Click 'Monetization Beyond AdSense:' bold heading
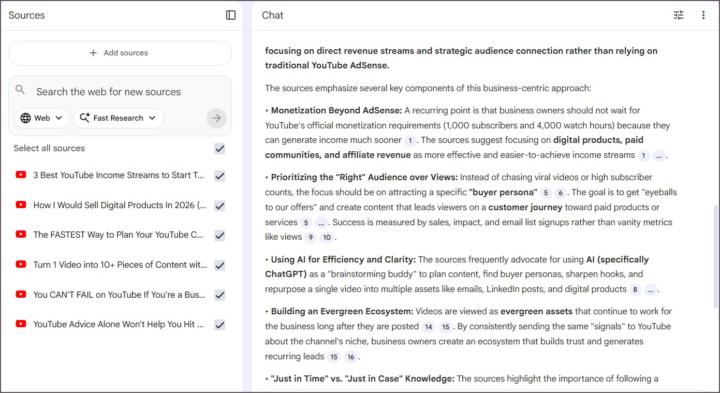Screen dimensions: 720x393 (x=336, y=110)
